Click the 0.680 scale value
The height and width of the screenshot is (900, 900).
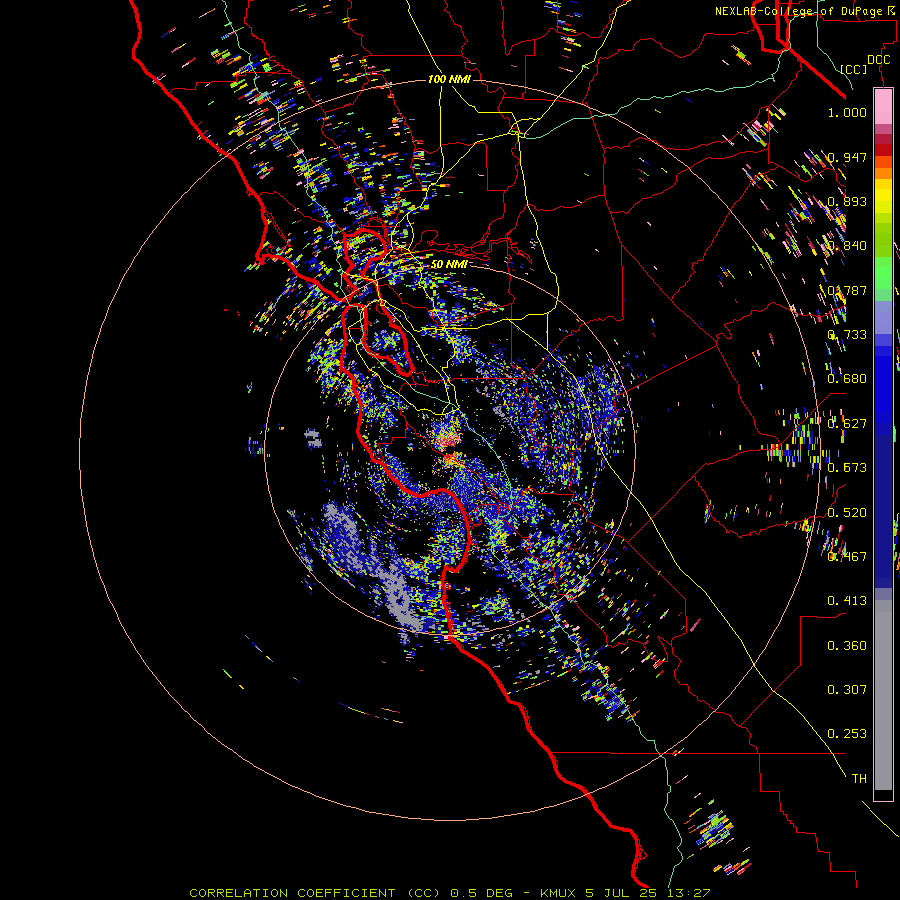tap(847, 379)
